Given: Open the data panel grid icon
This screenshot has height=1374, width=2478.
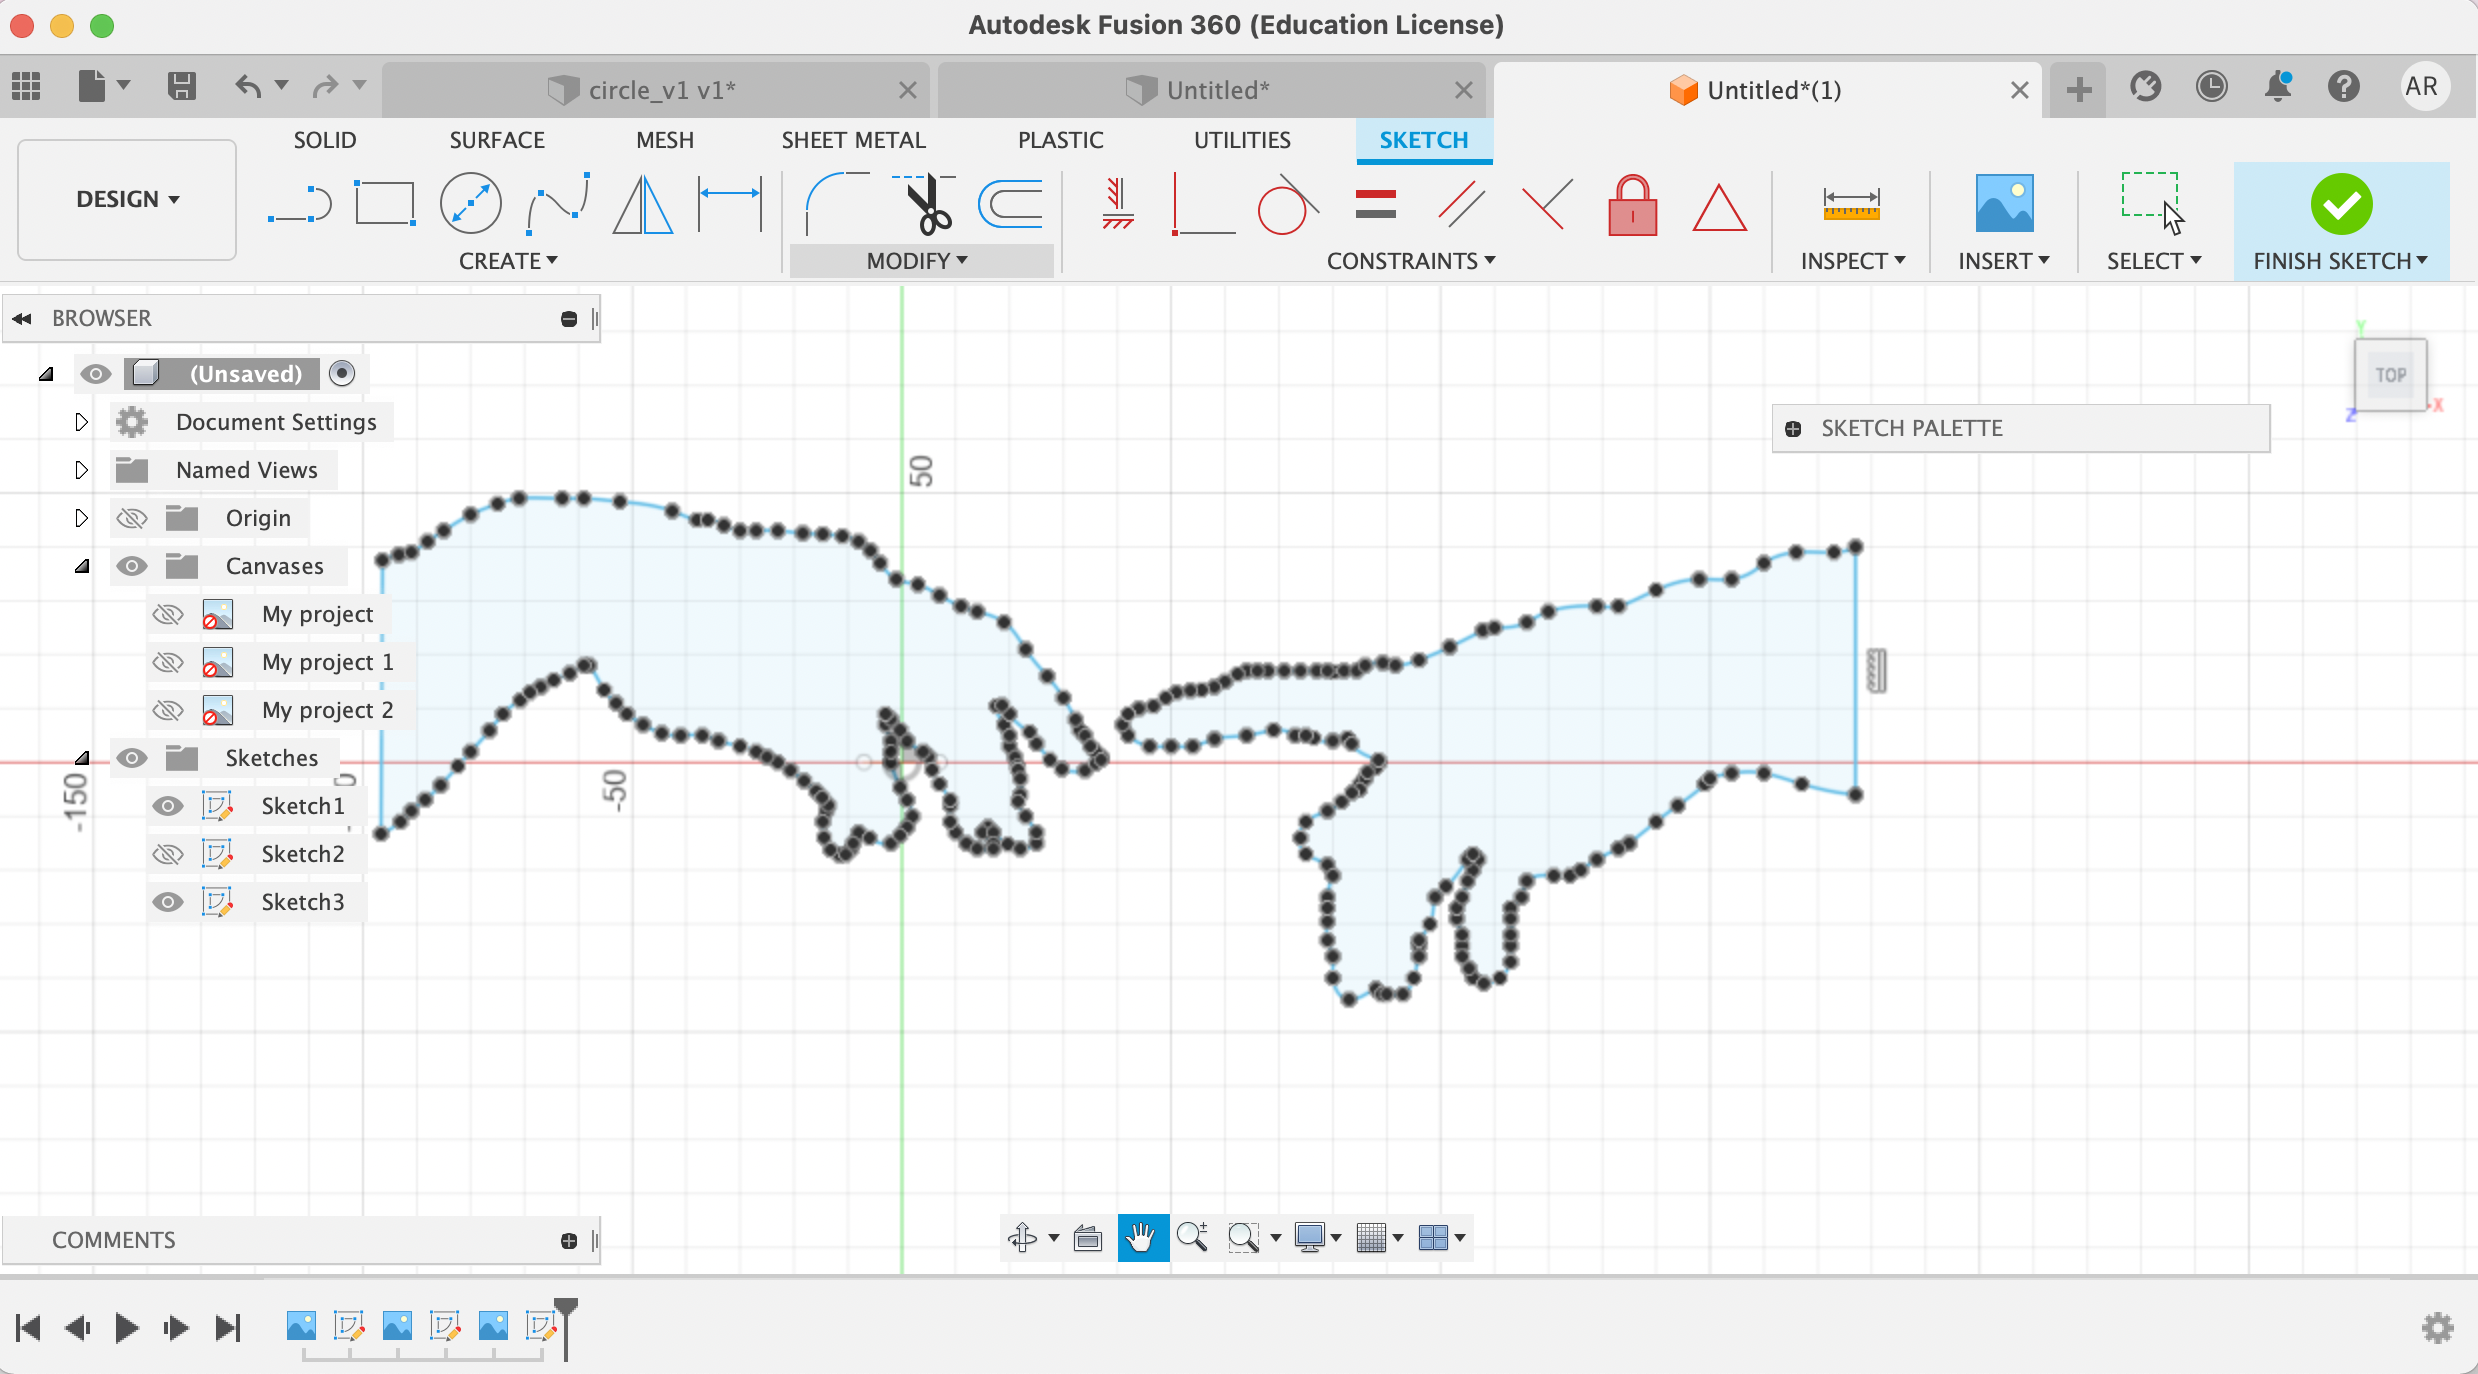Looking at the screenshot, I should pyautogui.click(x=26, y=87).
